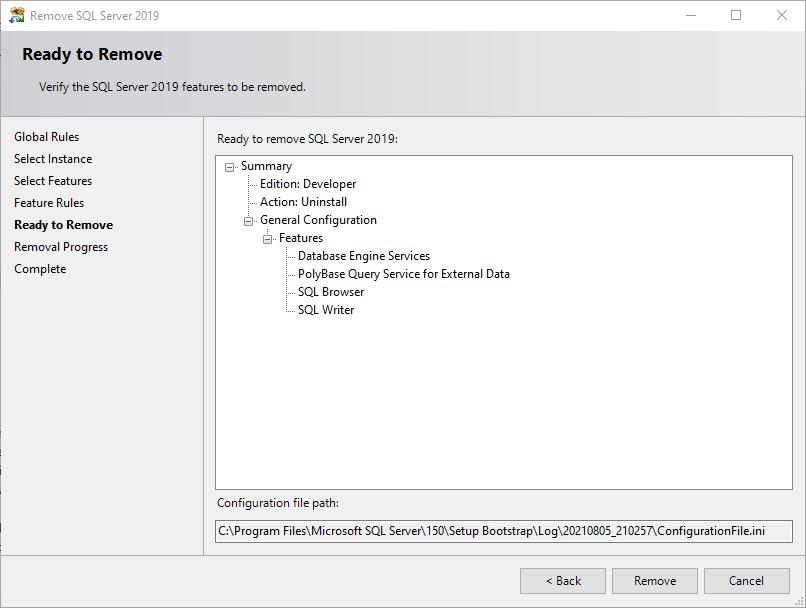Collapse the General Configuration node
Screen dimensions: 806x608
249,221
